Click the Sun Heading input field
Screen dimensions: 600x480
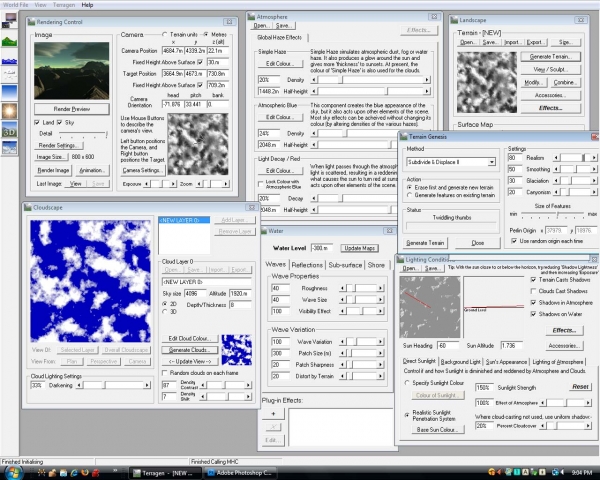tap(448, 346)
